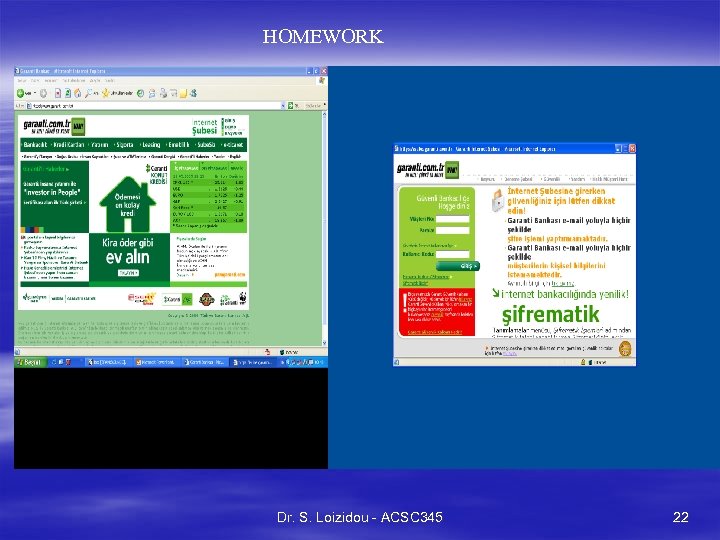Click the Print icon in IE toolbar
The height and width of the screenshot is (540, 720).
point(163,93)
